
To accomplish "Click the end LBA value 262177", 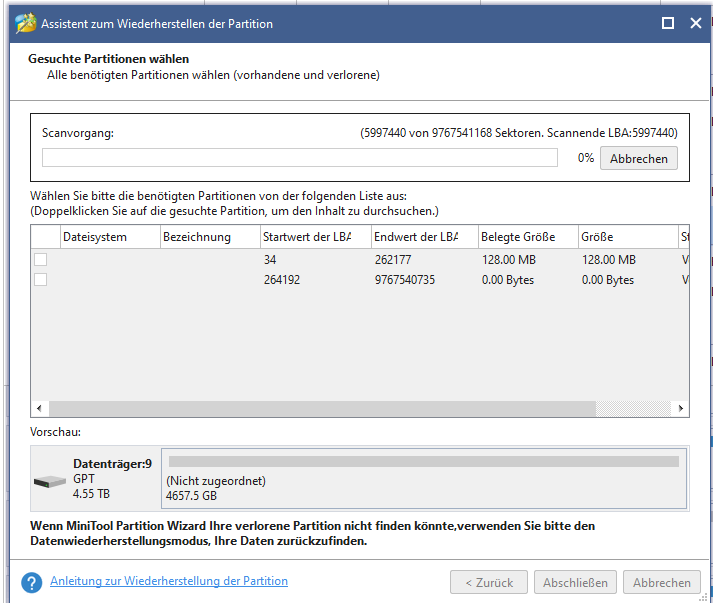I will [x=393, y=260].
